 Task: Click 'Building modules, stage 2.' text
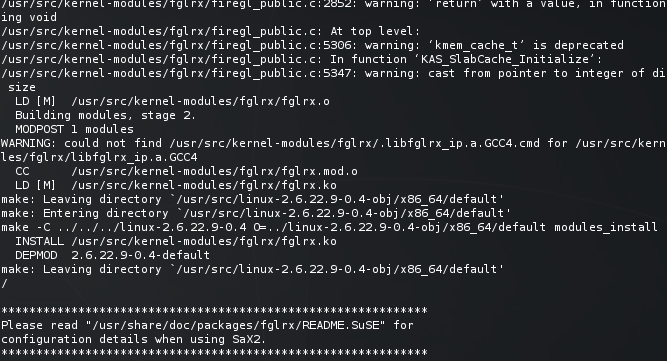105,115
